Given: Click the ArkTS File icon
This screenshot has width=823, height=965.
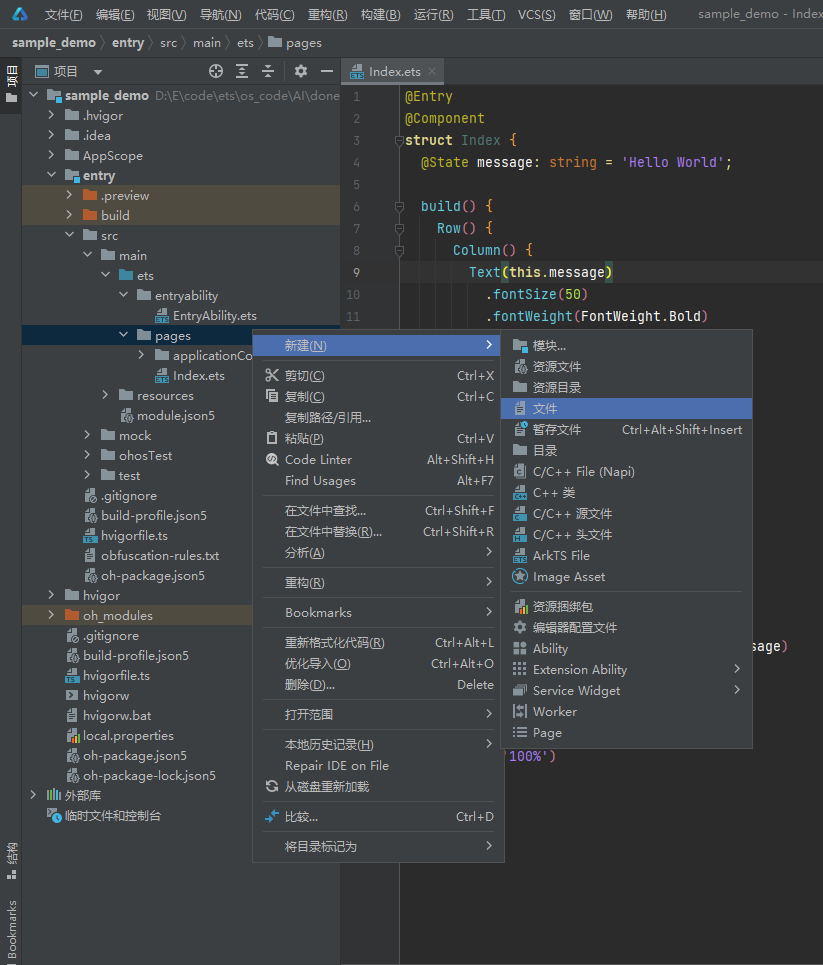Looking at the screenshot, I should point(520,556).
